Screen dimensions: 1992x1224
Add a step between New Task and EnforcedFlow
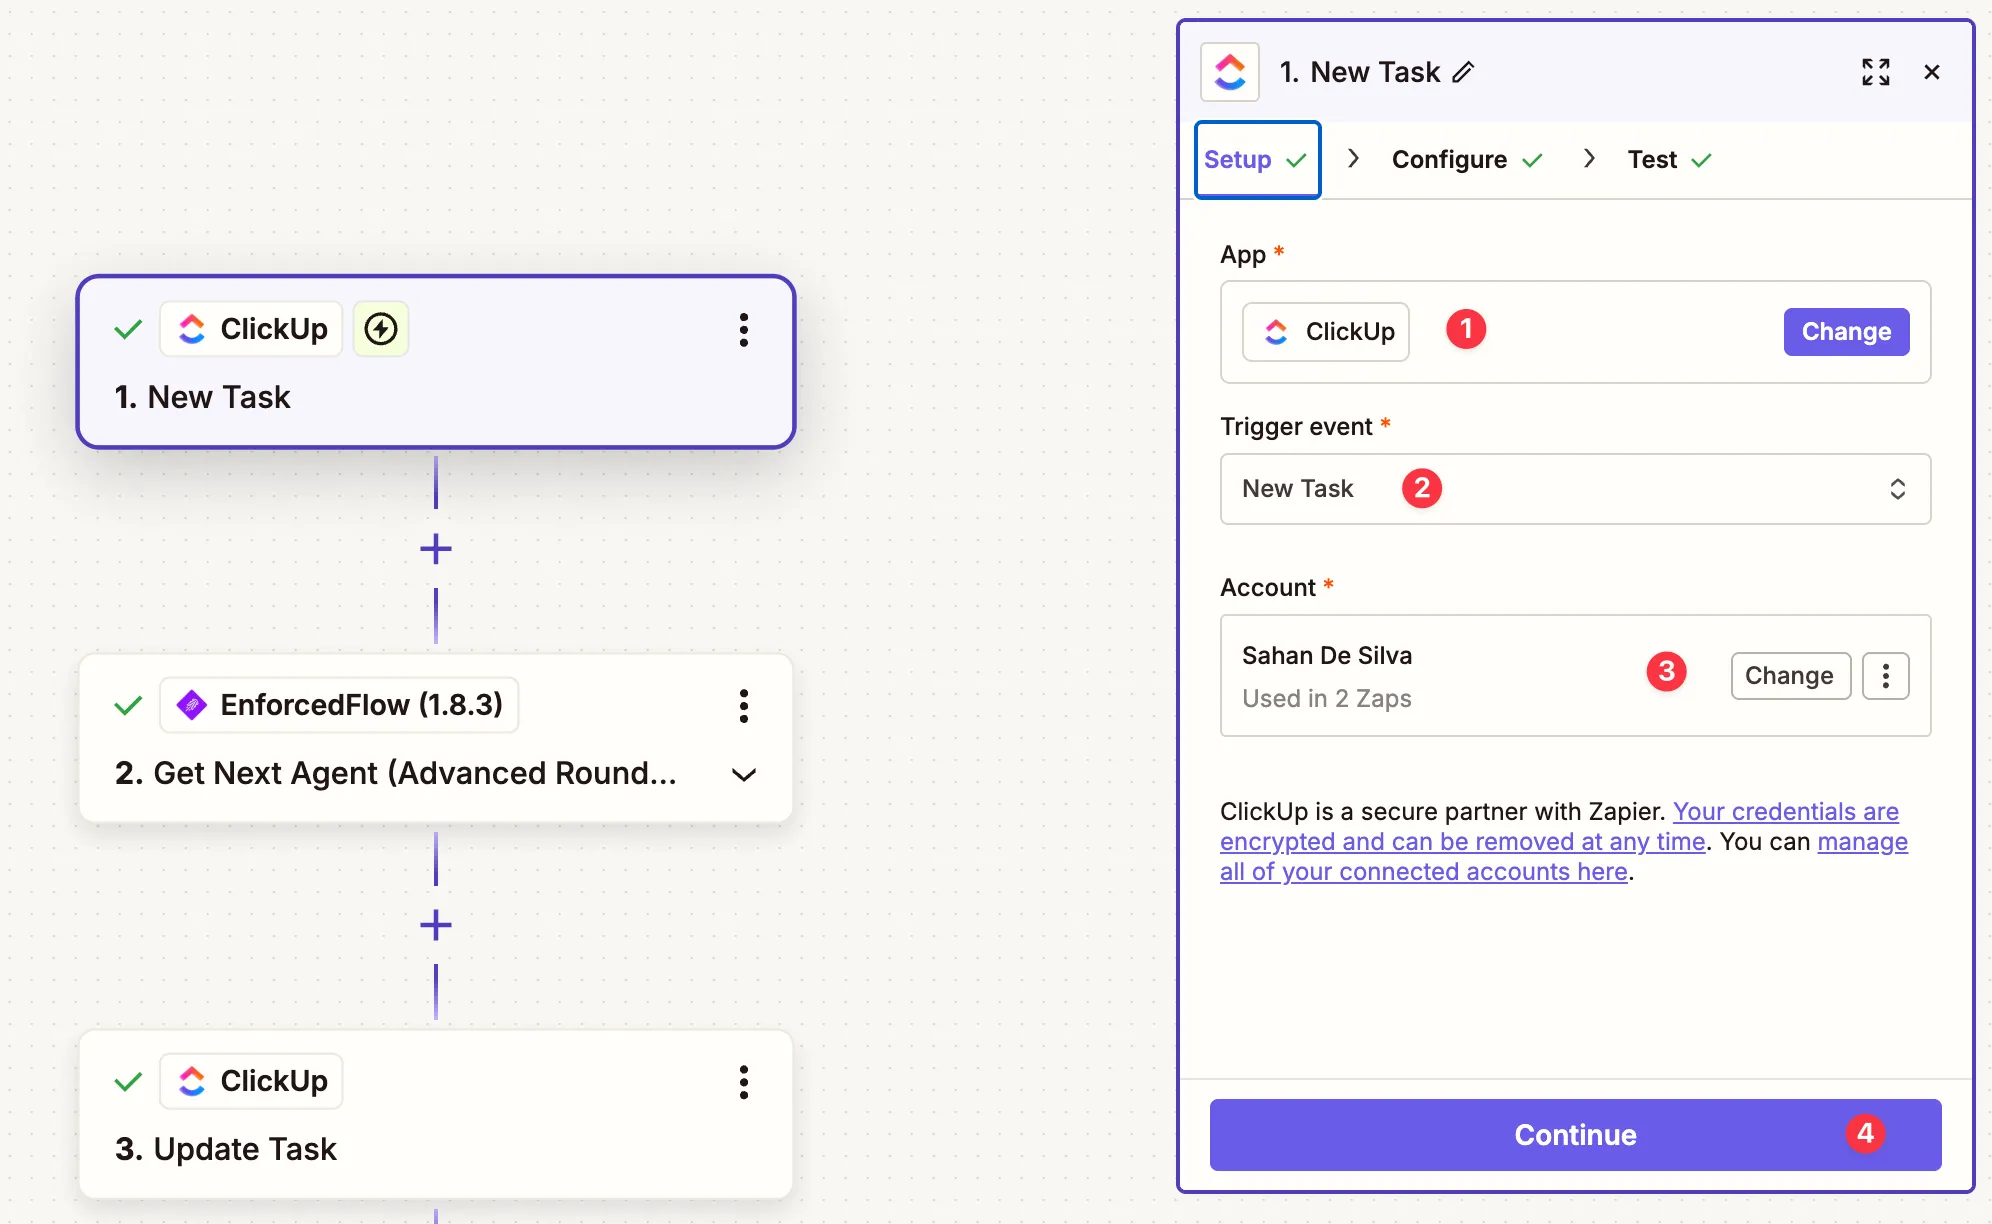click(435, 547)
